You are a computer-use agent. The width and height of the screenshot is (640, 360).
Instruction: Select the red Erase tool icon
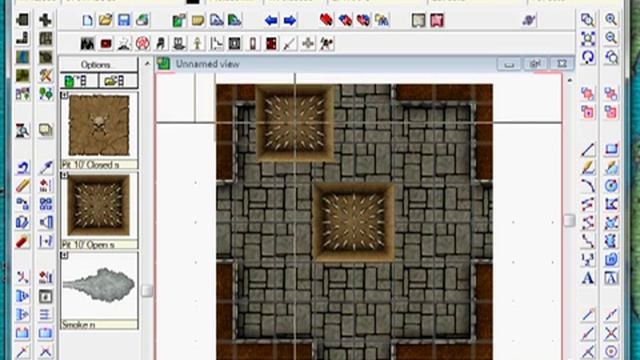click(x=22, y=241)
